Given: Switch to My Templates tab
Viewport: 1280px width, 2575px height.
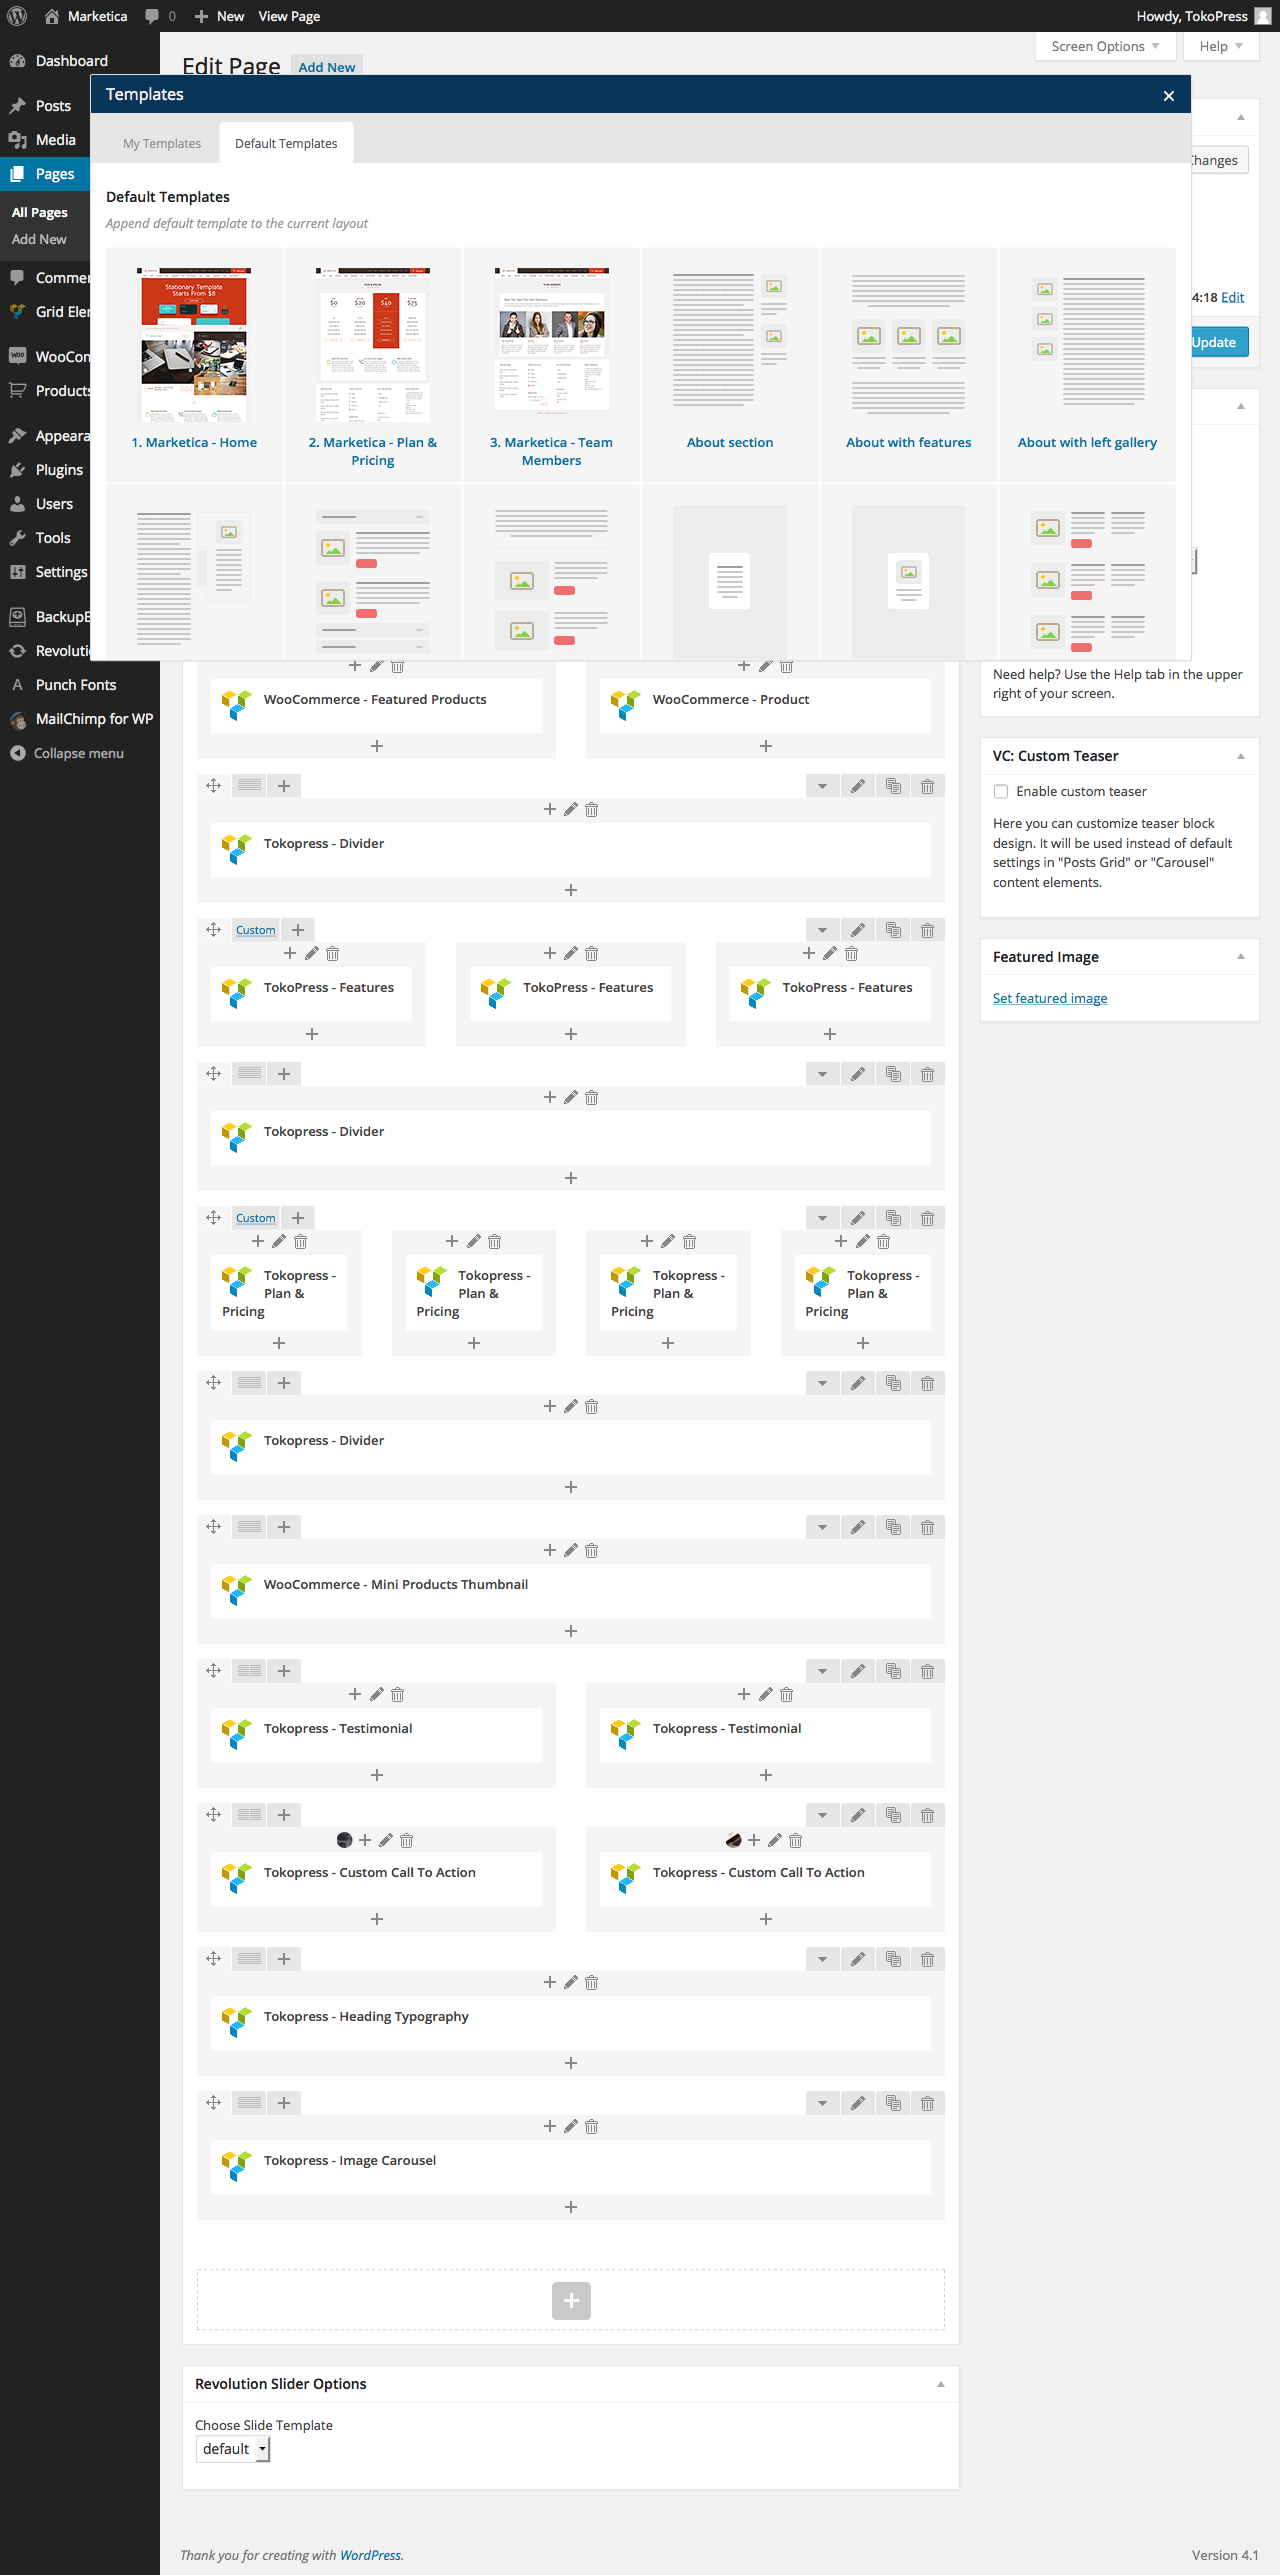Looking at the screenshot, I should tap(162, 143).
